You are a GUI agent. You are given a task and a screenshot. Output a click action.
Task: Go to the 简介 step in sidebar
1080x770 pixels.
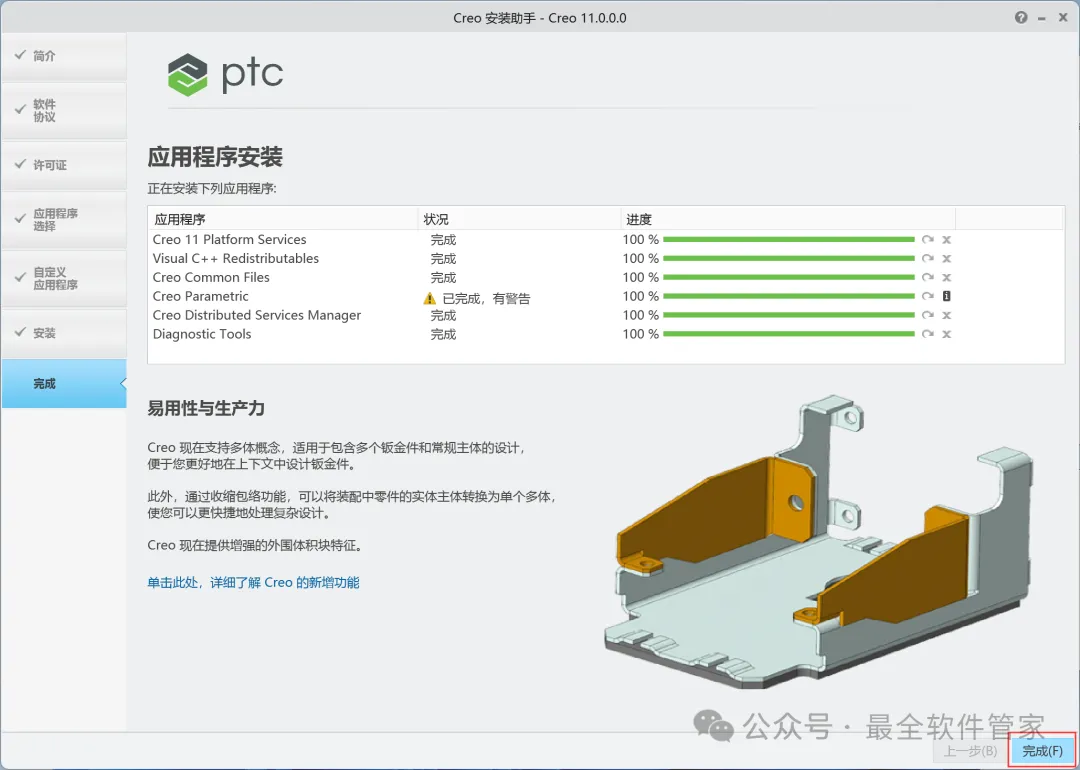pyautogui.click(x=64, y=56)
